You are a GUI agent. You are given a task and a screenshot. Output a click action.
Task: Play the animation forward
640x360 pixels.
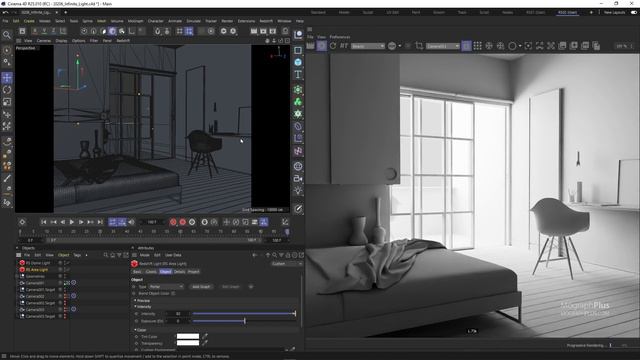point(72,222)
